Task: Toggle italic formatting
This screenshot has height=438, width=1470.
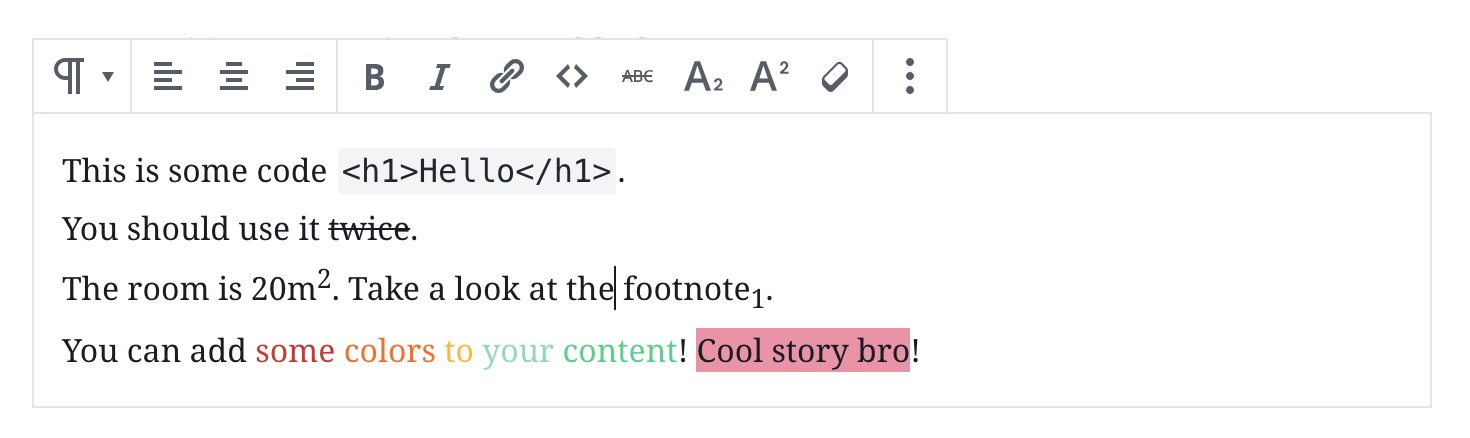Action: tap(438, 77)
